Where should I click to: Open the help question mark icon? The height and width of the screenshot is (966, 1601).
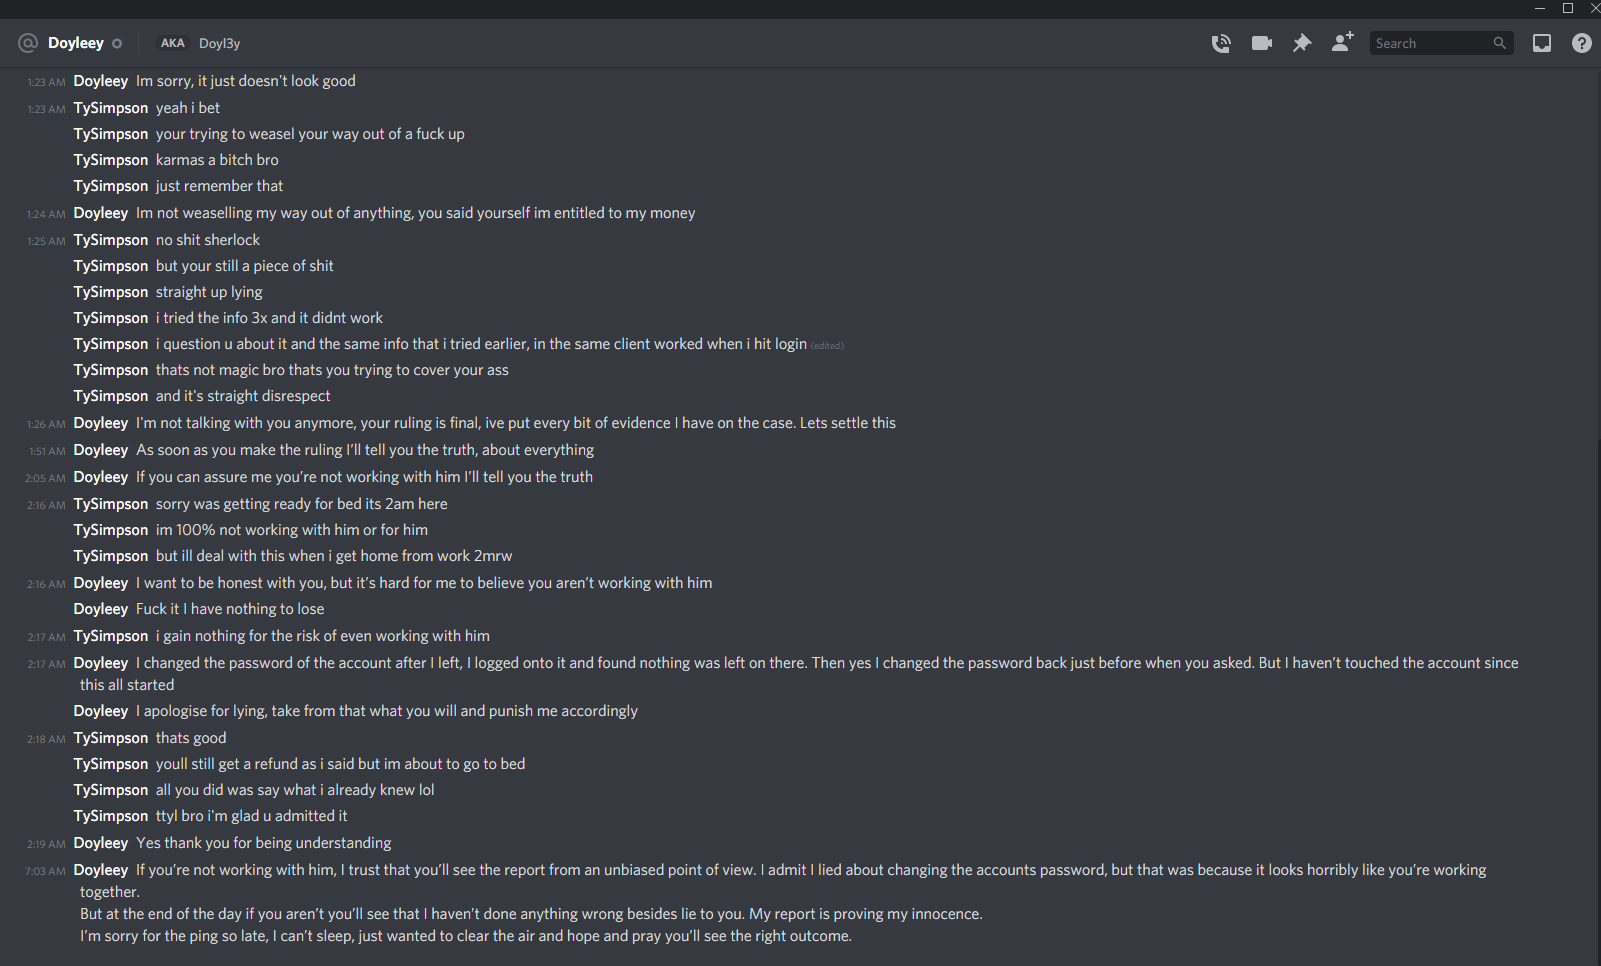[x=1582, y=43]
